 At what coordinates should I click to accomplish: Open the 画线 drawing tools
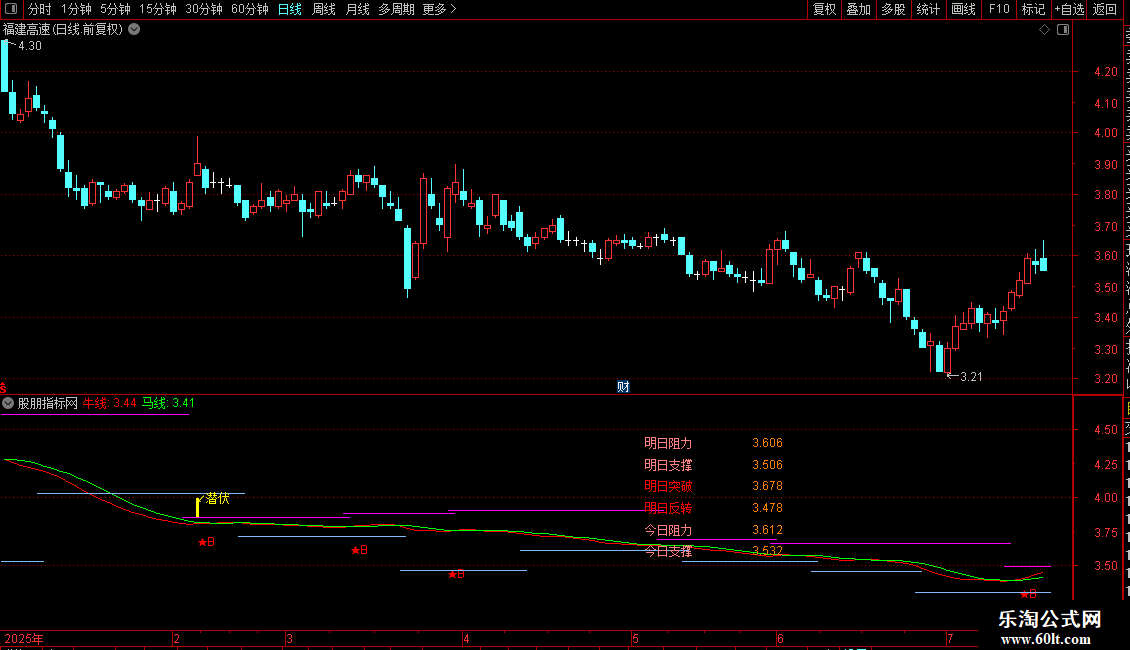click(964, 9)
